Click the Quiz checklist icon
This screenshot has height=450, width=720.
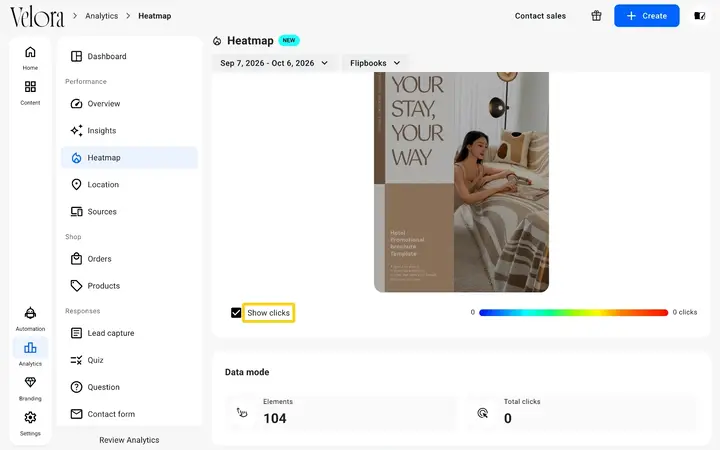76,360
